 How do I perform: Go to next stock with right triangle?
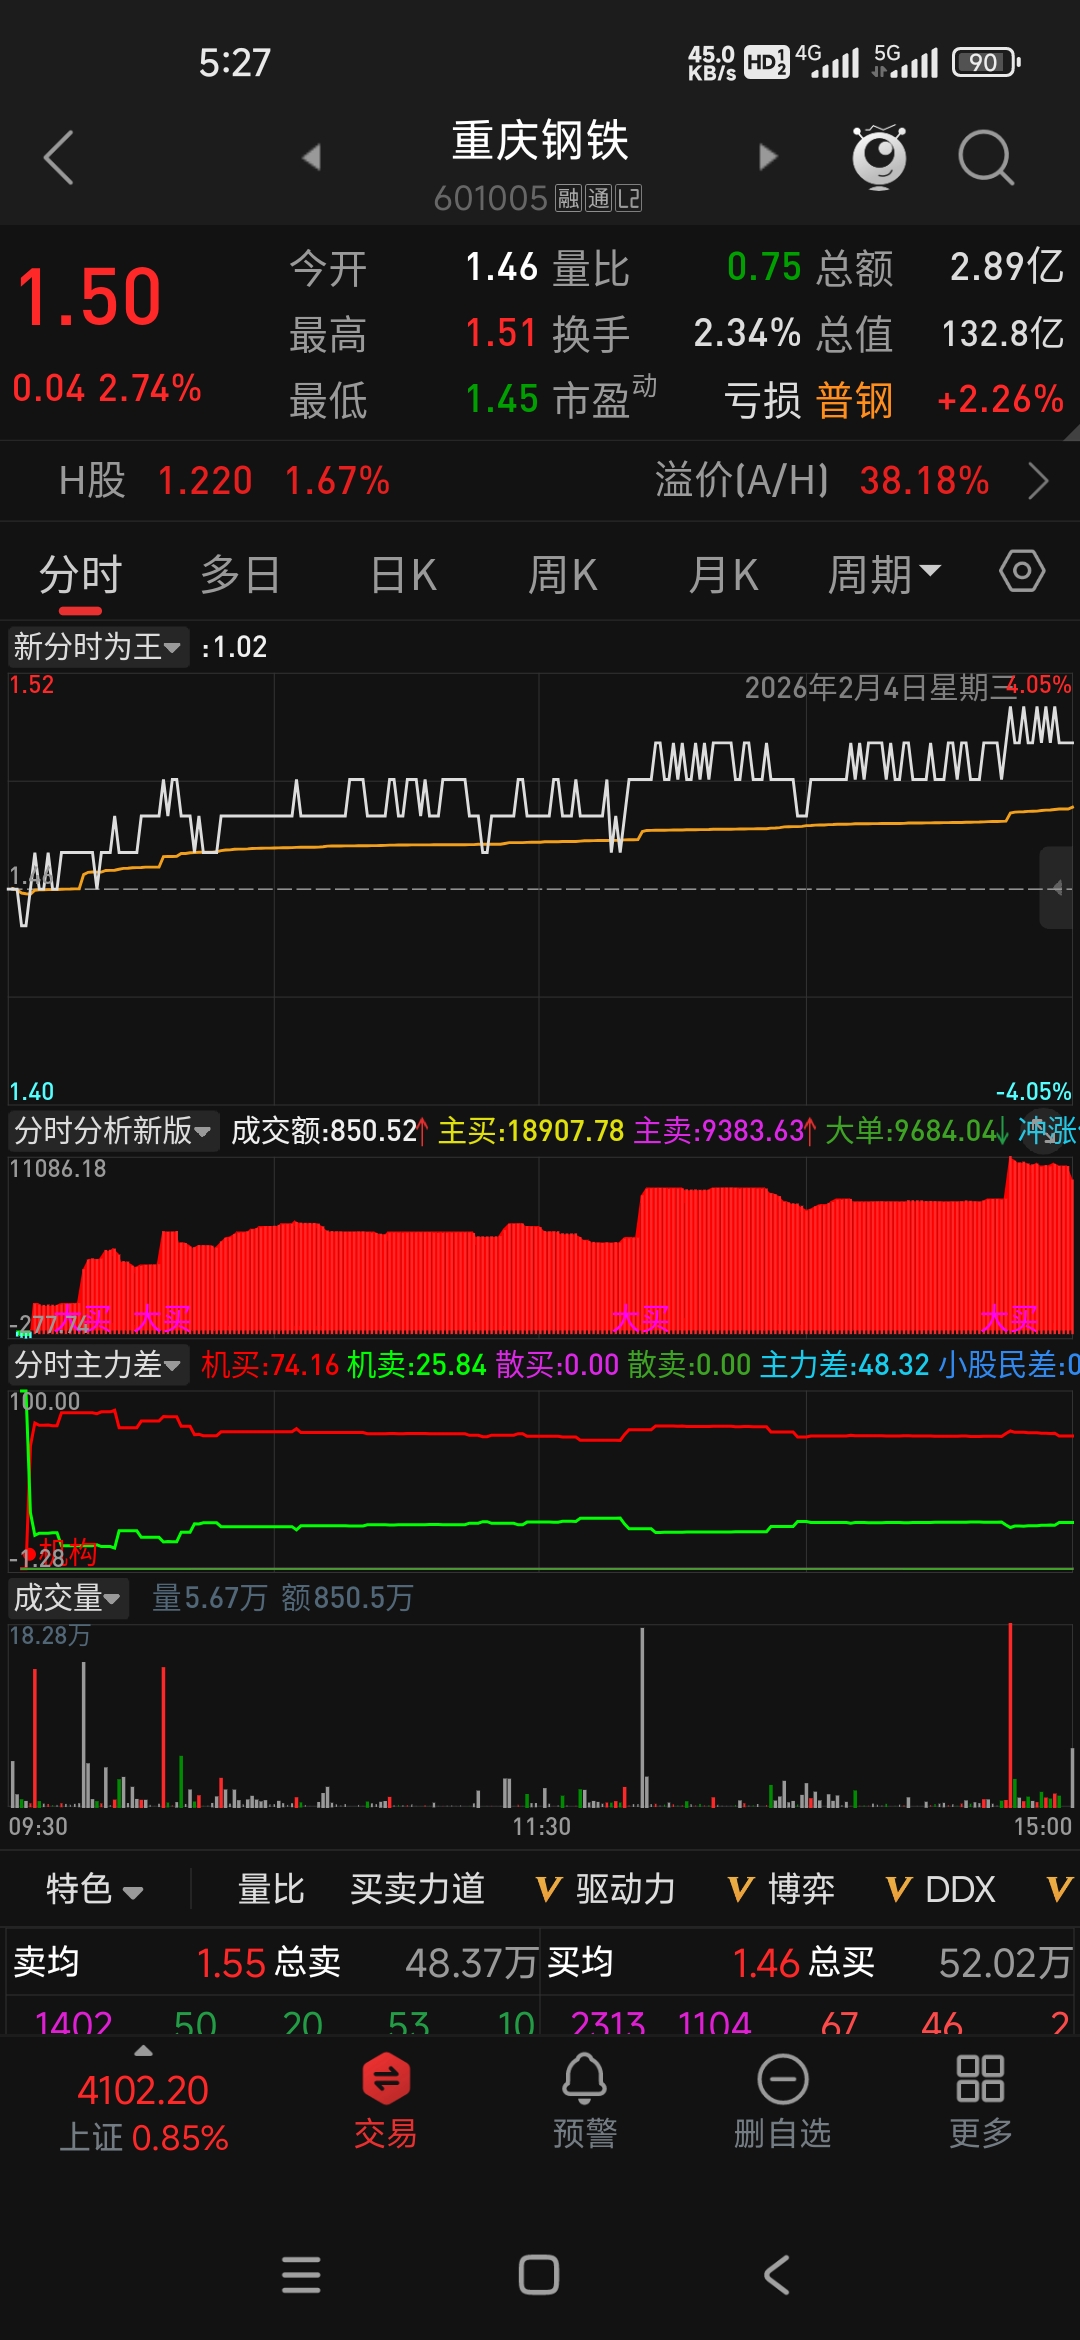pos(768,157)
